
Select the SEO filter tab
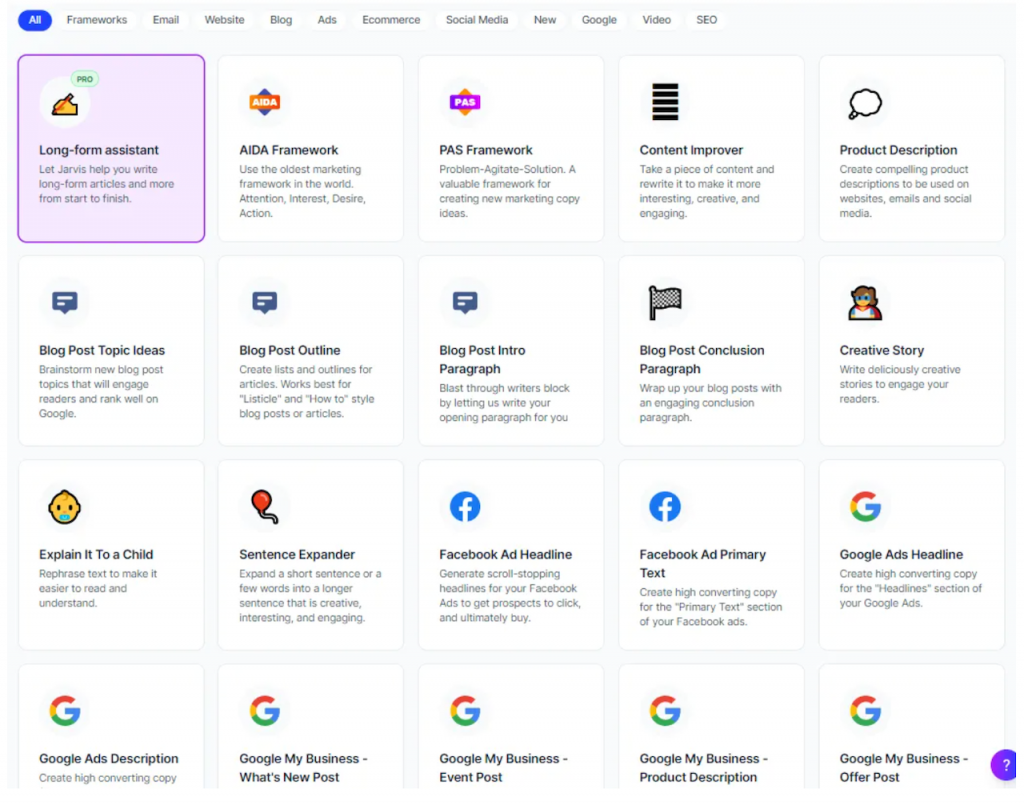coord(707,20)
